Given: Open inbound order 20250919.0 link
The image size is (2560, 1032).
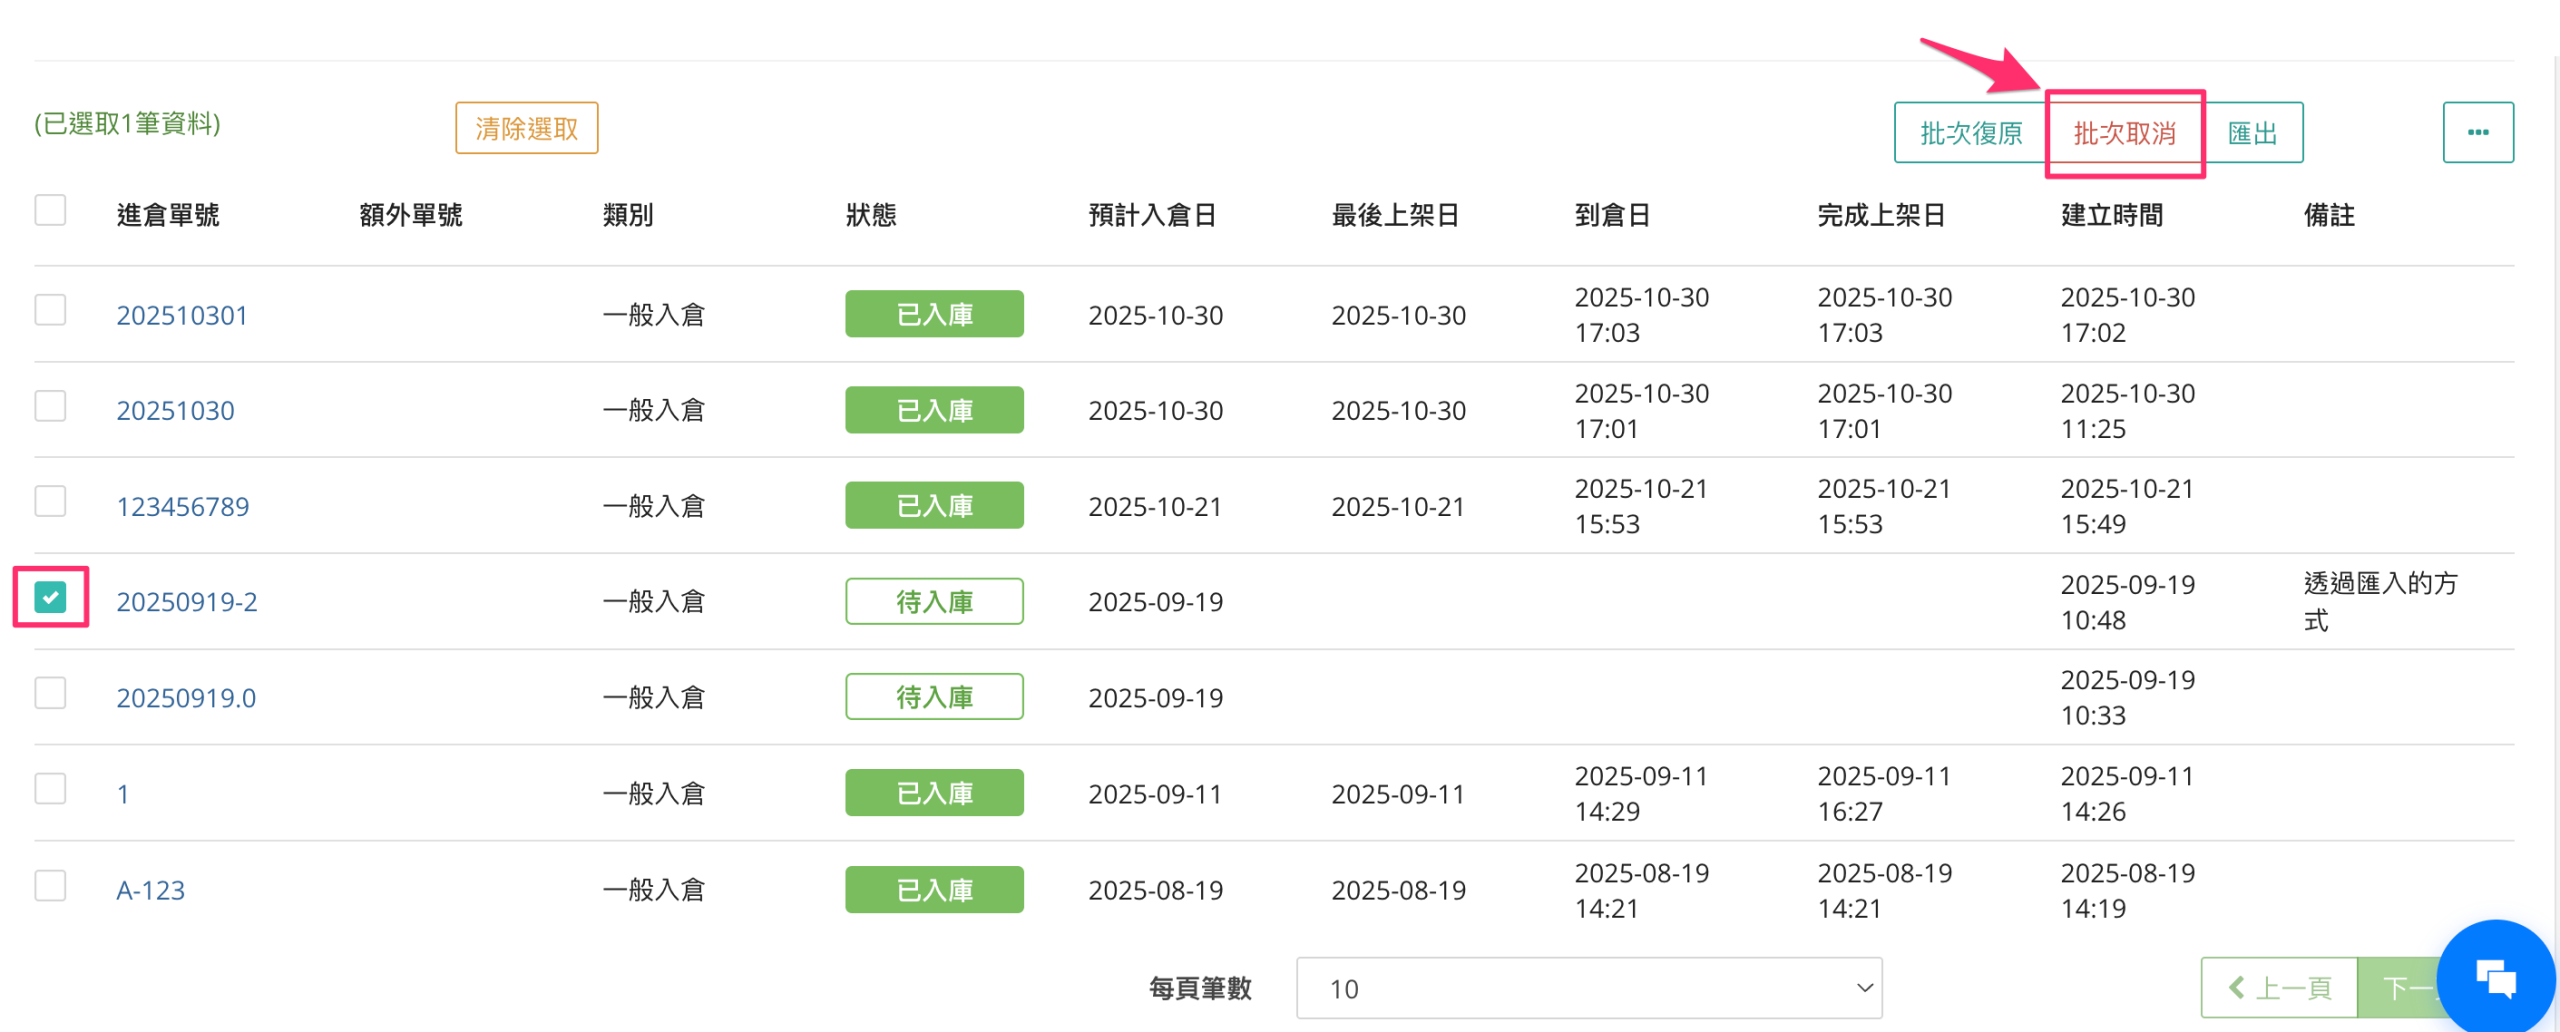Looking at the screenshot, I should click(x=186, y=698).
